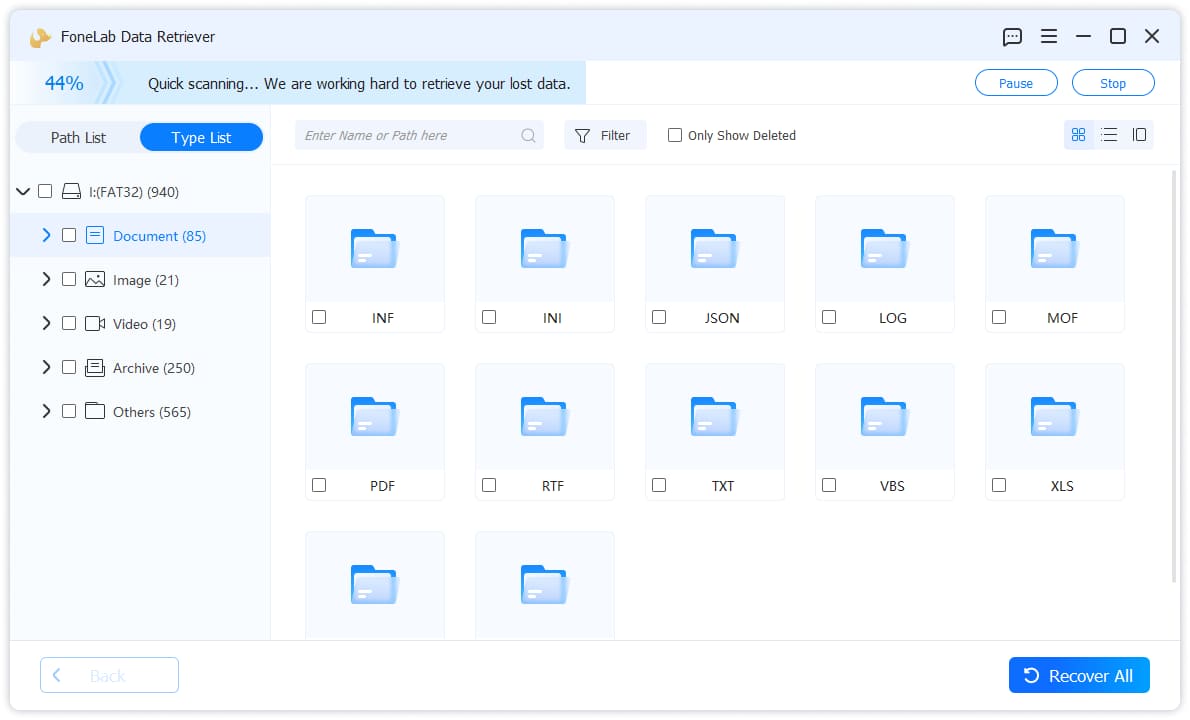Open the JSON folder icon

714,249
